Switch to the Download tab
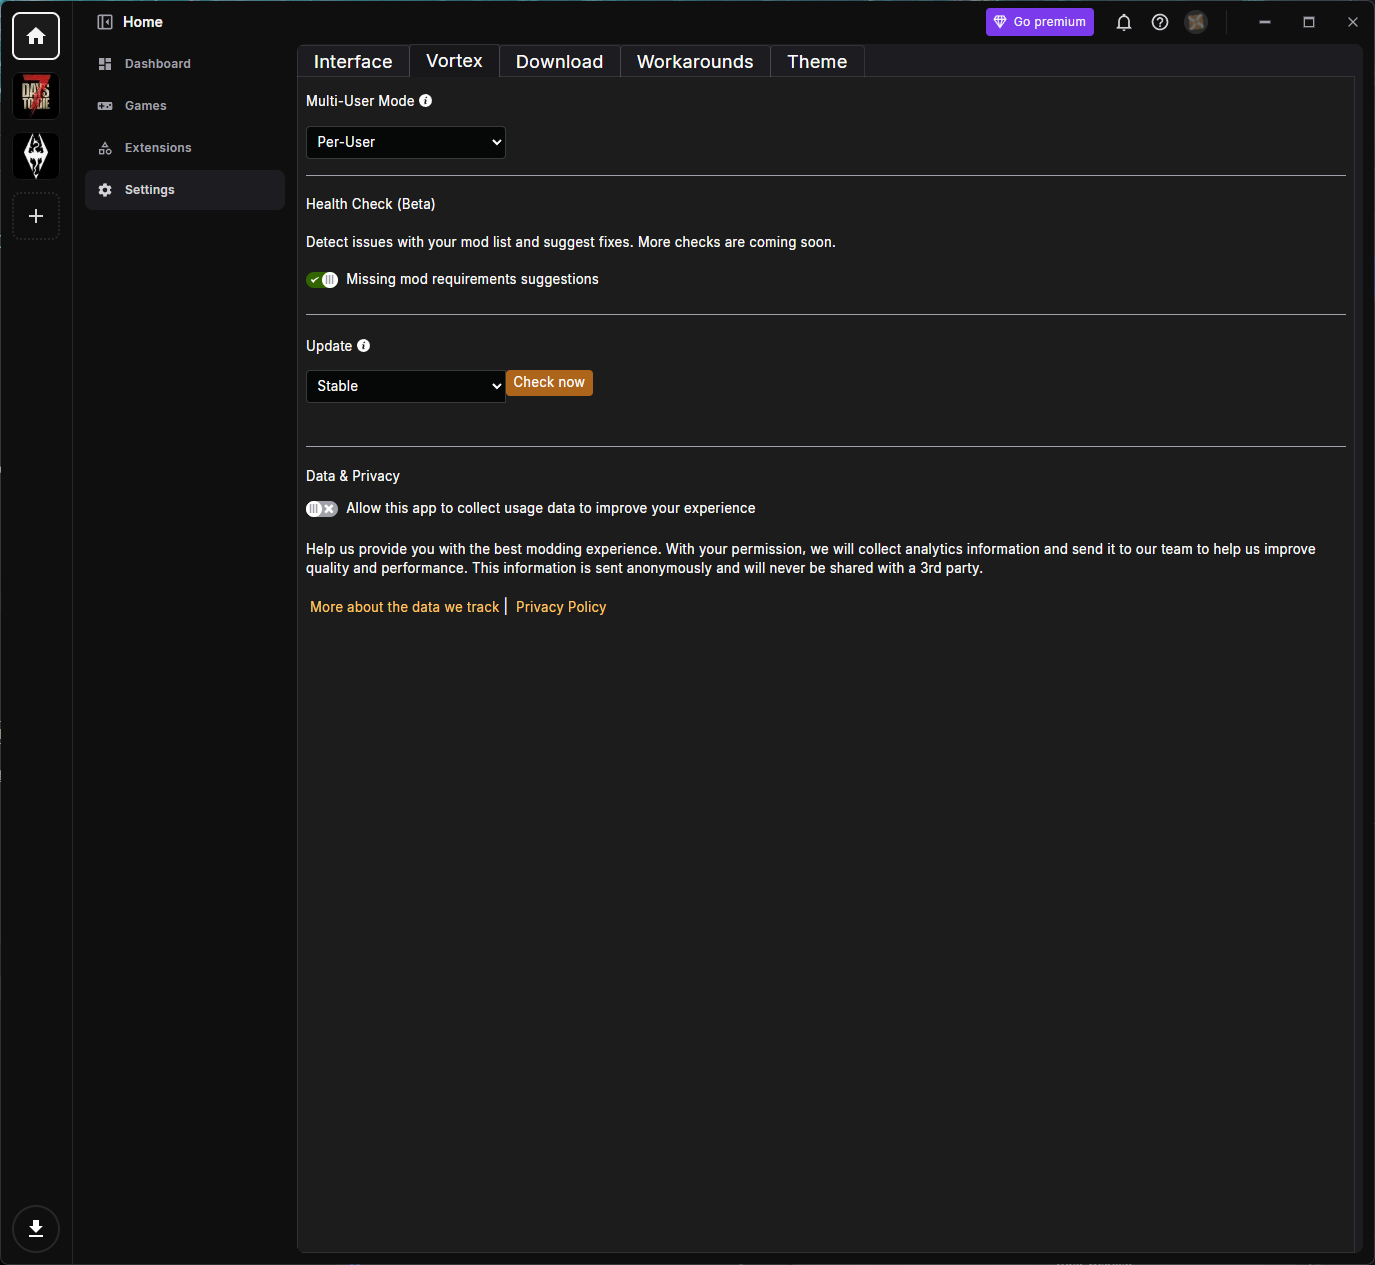Screen dimensions: 1375x1265 (559, 62)
